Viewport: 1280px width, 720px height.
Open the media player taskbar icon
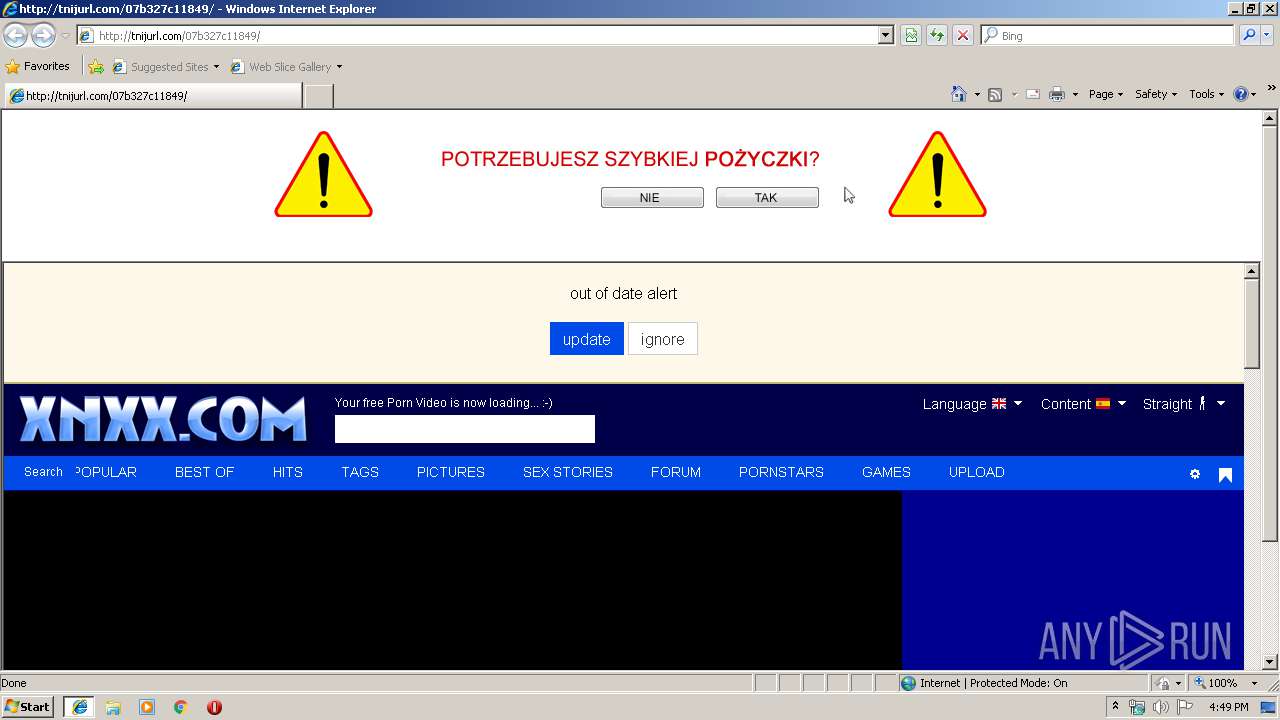coord(147,707)
